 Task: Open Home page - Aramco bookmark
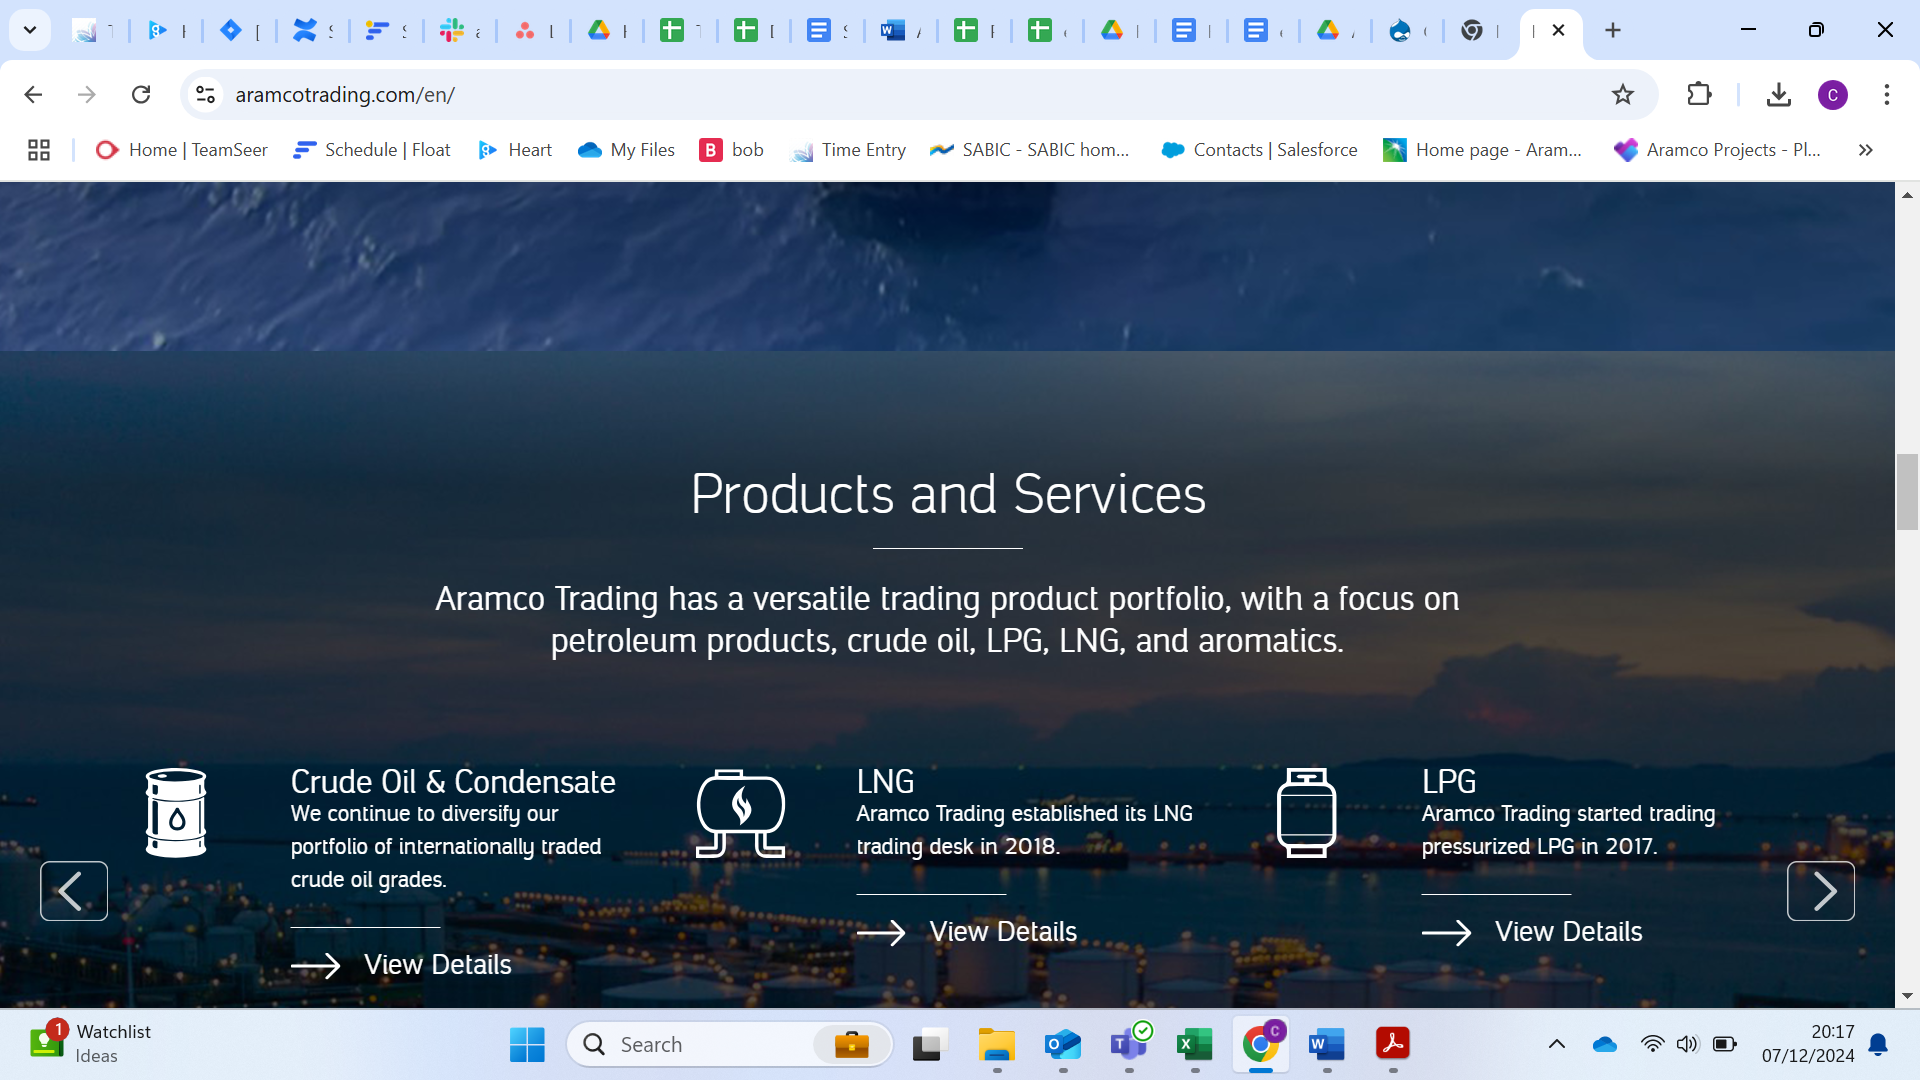click(1483, 150)
